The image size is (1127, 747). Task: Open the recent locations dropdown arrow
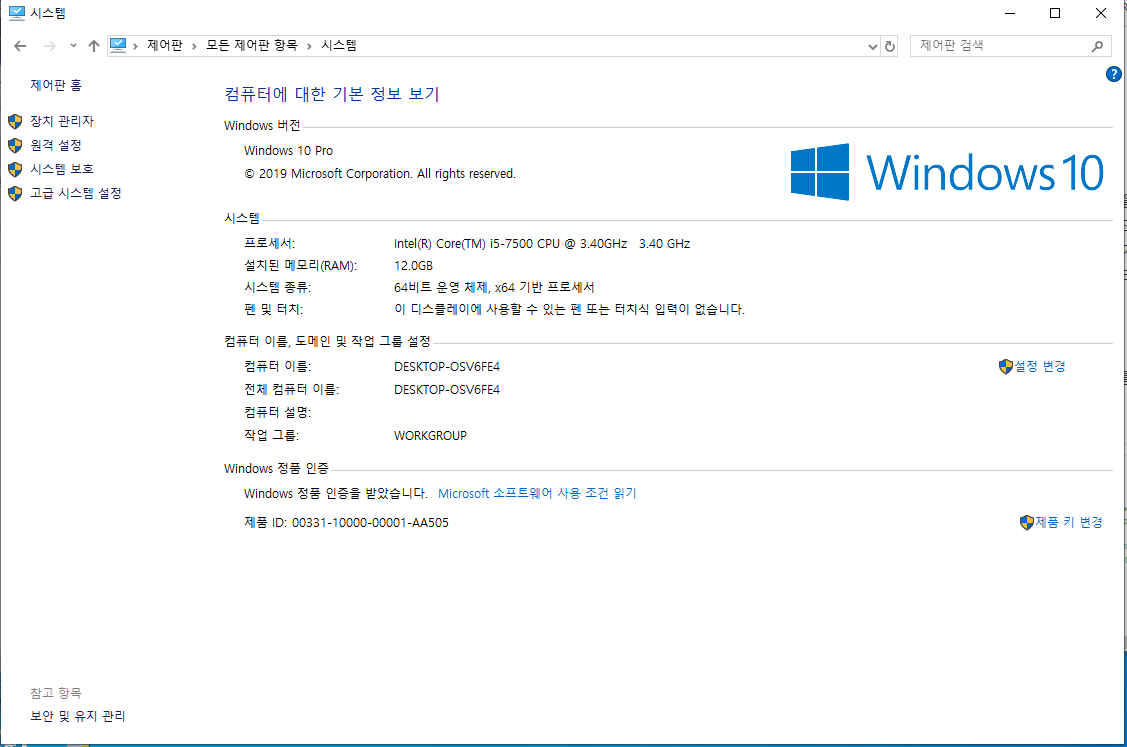[x=73, y=46]
